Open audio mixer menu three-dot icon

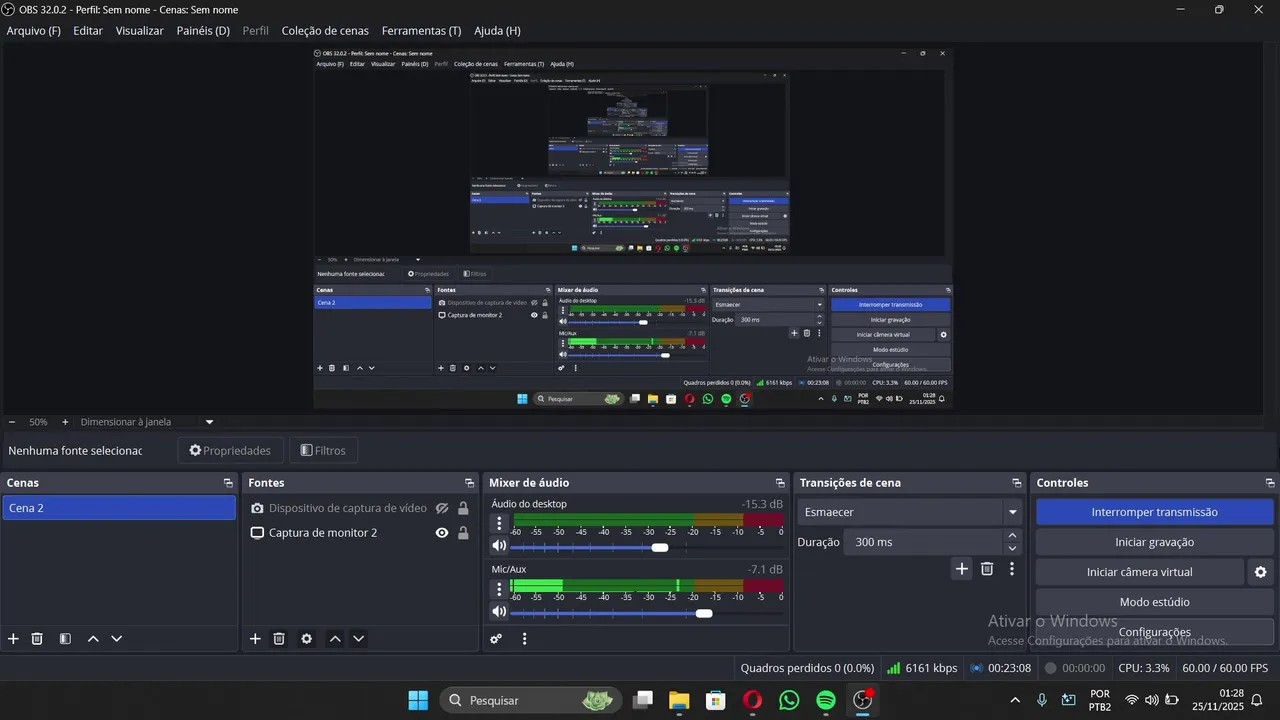point(524,639)
